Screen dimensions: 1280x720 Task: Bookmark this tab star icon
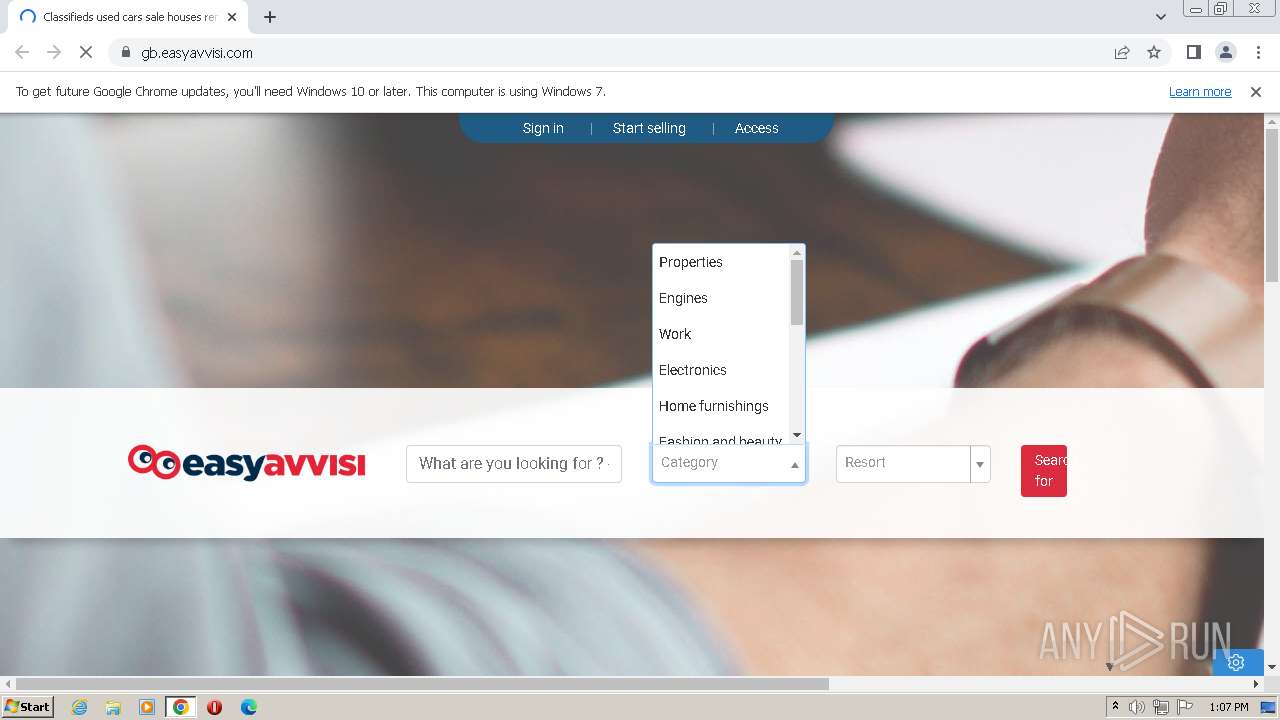click(1154, 52)
